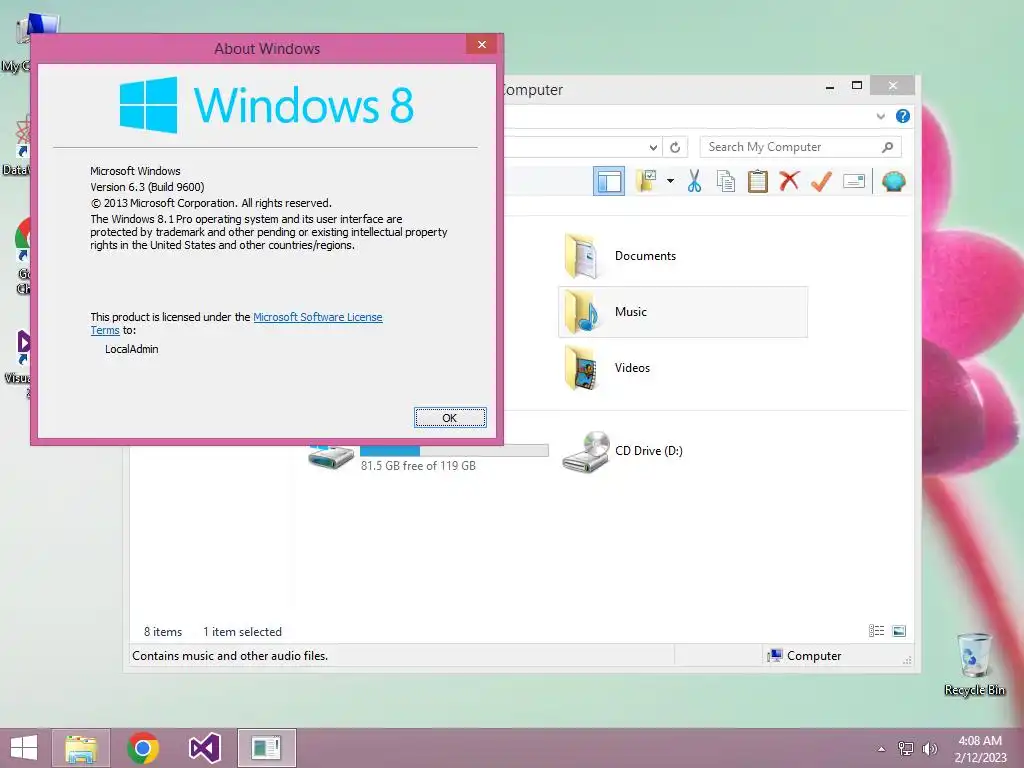Click the Email envelope toolbar icon
Screen dimensions: 1024x768
(x=854, y=181)
